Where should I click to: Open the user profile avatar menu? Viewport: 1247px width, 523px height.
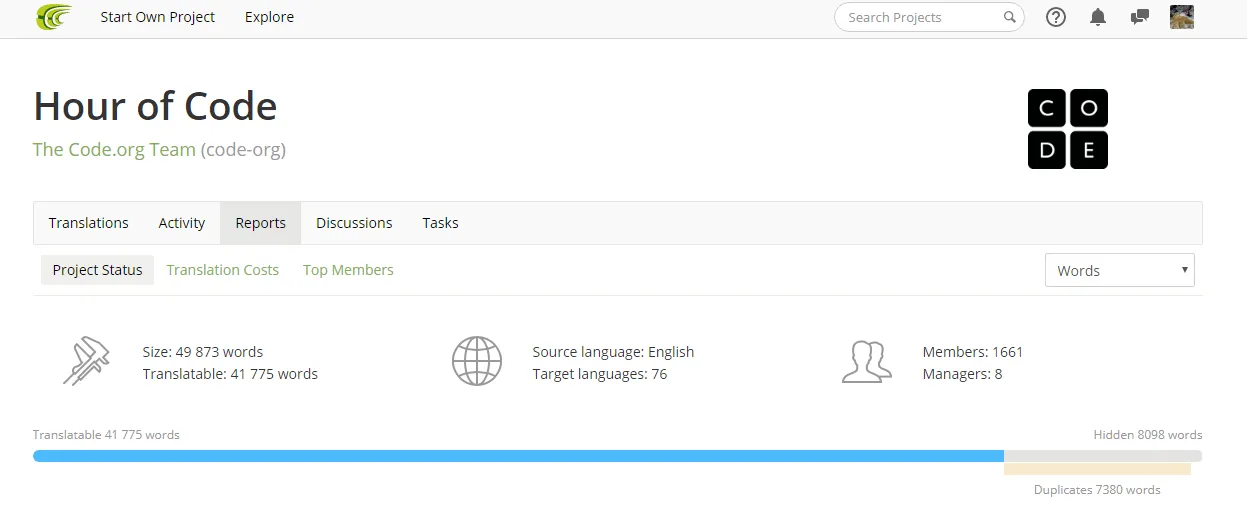click(x=1182, y=17)
